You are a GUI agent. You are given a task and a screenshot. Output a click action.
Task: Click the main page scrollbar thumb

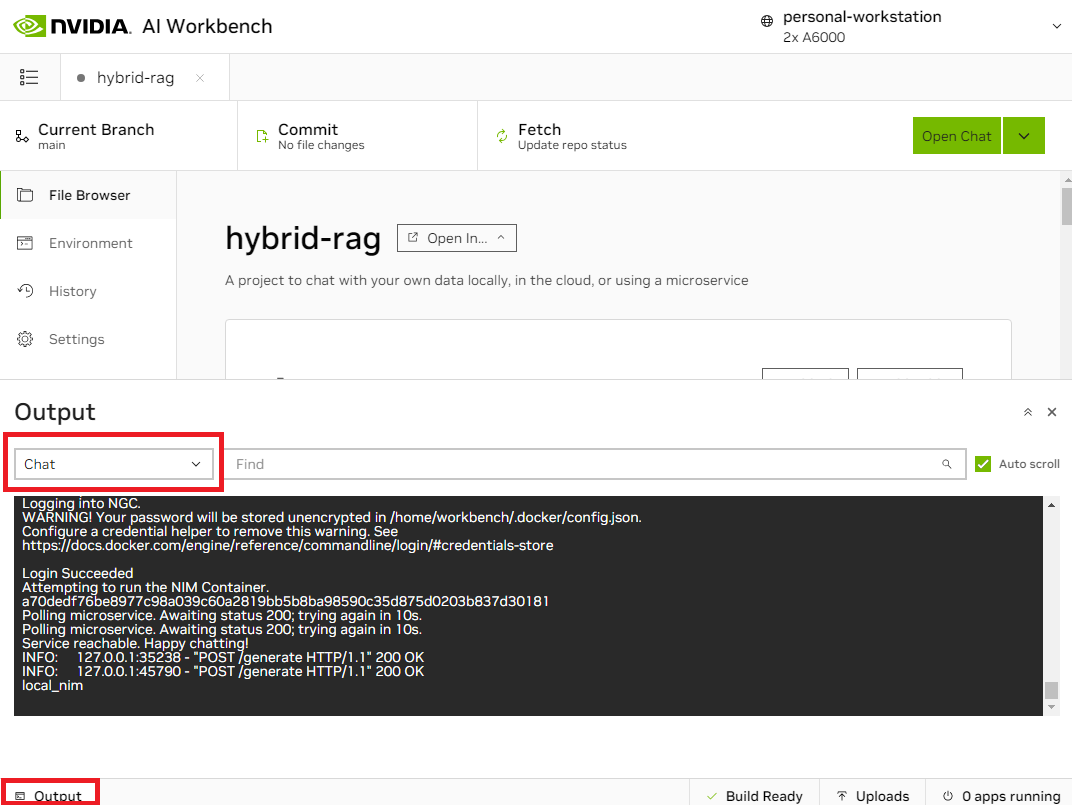tap(1067, 205)
